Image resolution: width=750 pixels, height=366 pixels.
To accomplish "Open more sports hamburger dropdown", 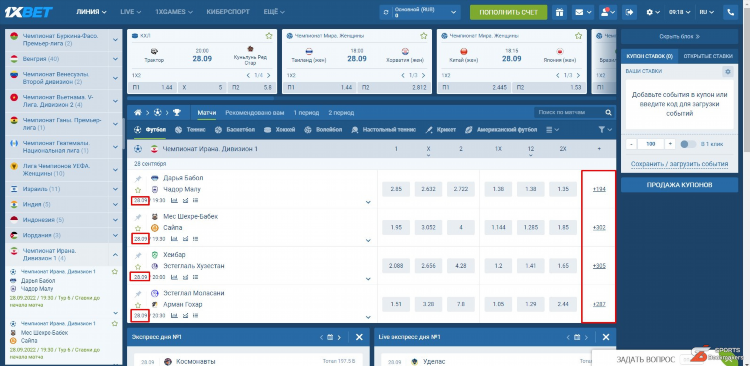I will click(x=552, y=130).
